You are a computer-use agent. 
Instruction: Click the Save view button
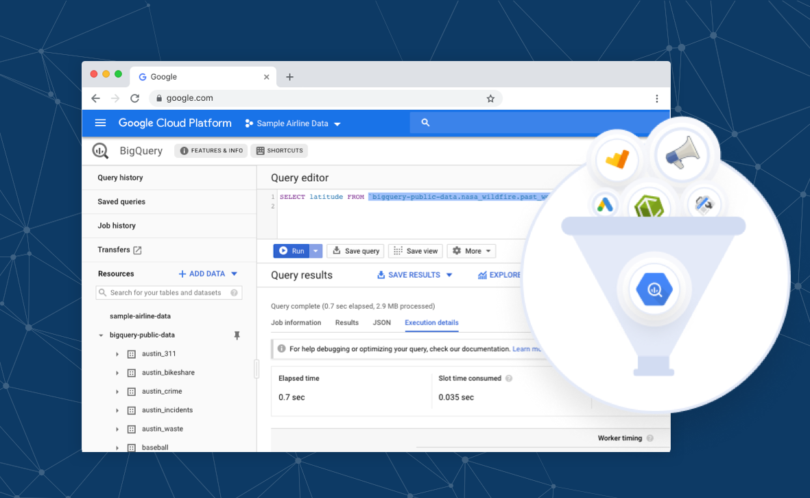pos(416,251)
